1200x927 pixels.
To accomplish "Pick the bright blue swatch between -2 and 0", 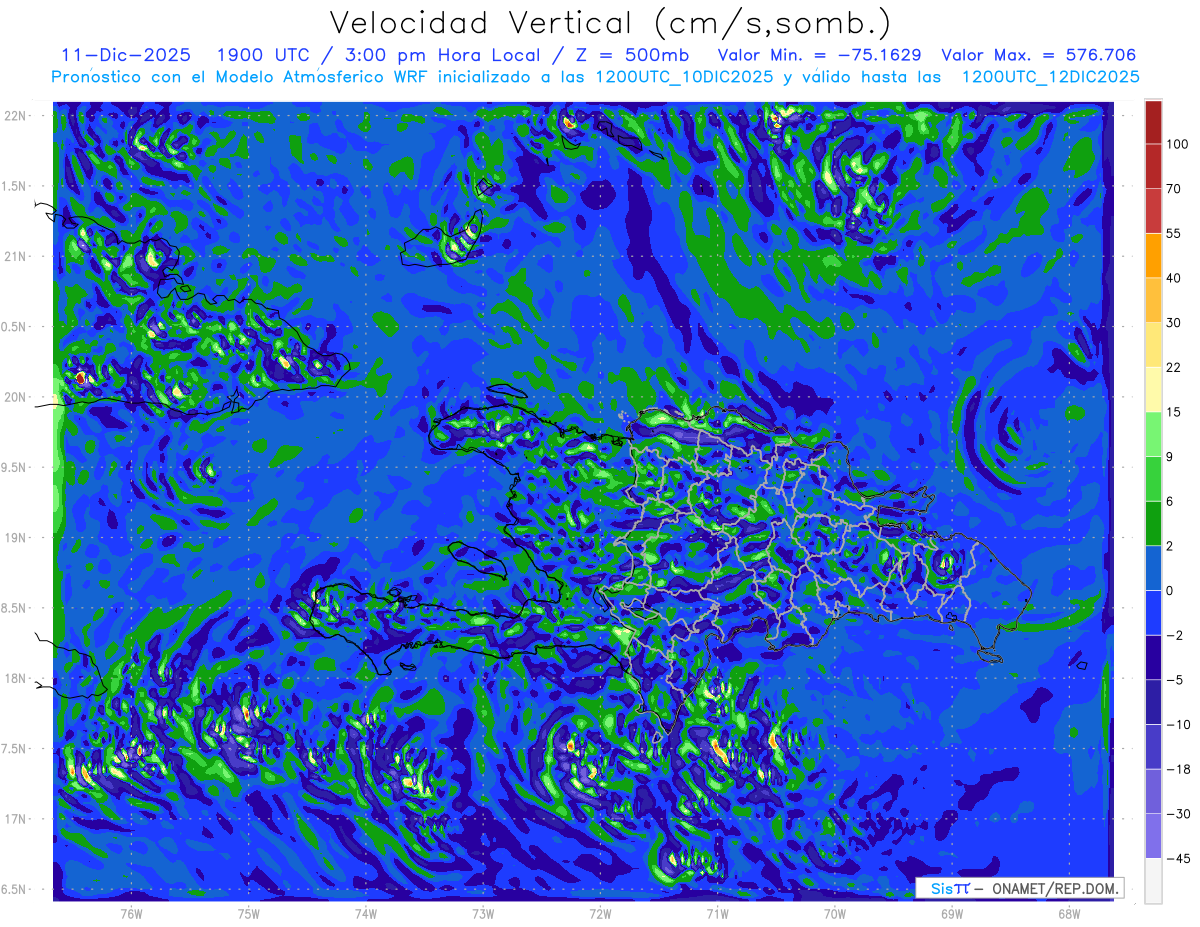I will pos(1153,612).
